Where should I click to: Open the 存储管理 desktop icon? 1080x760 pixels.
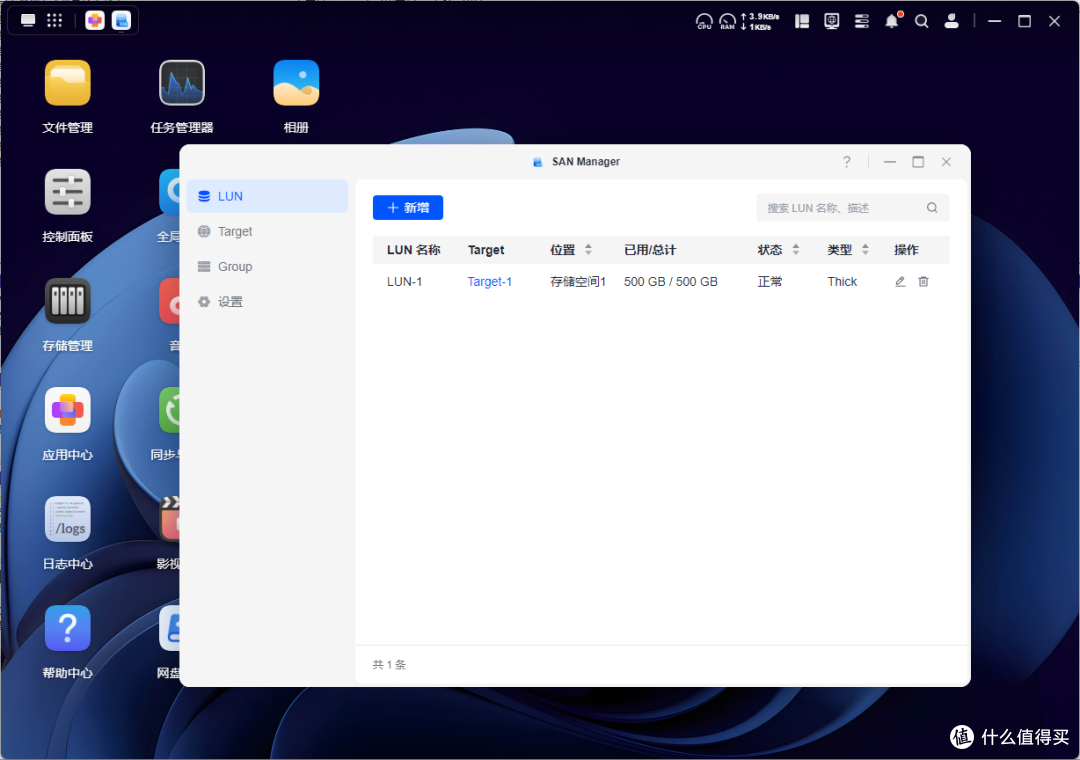[x=68, y=301]
